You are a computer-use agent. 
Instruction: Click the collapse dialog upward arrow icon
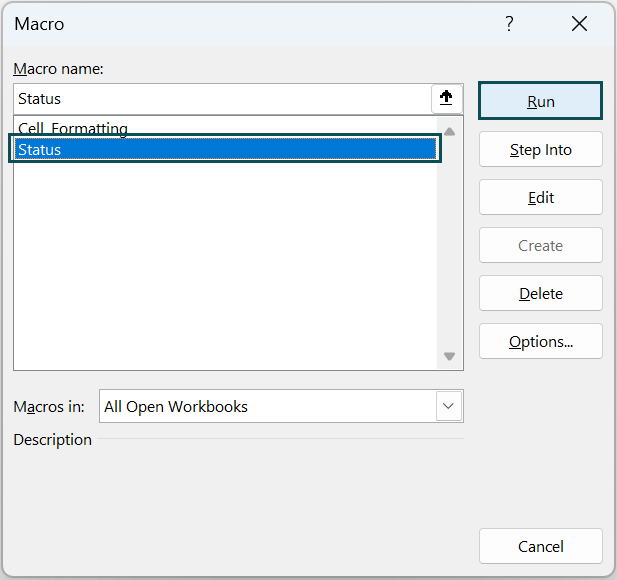click(x=446, y=98)
